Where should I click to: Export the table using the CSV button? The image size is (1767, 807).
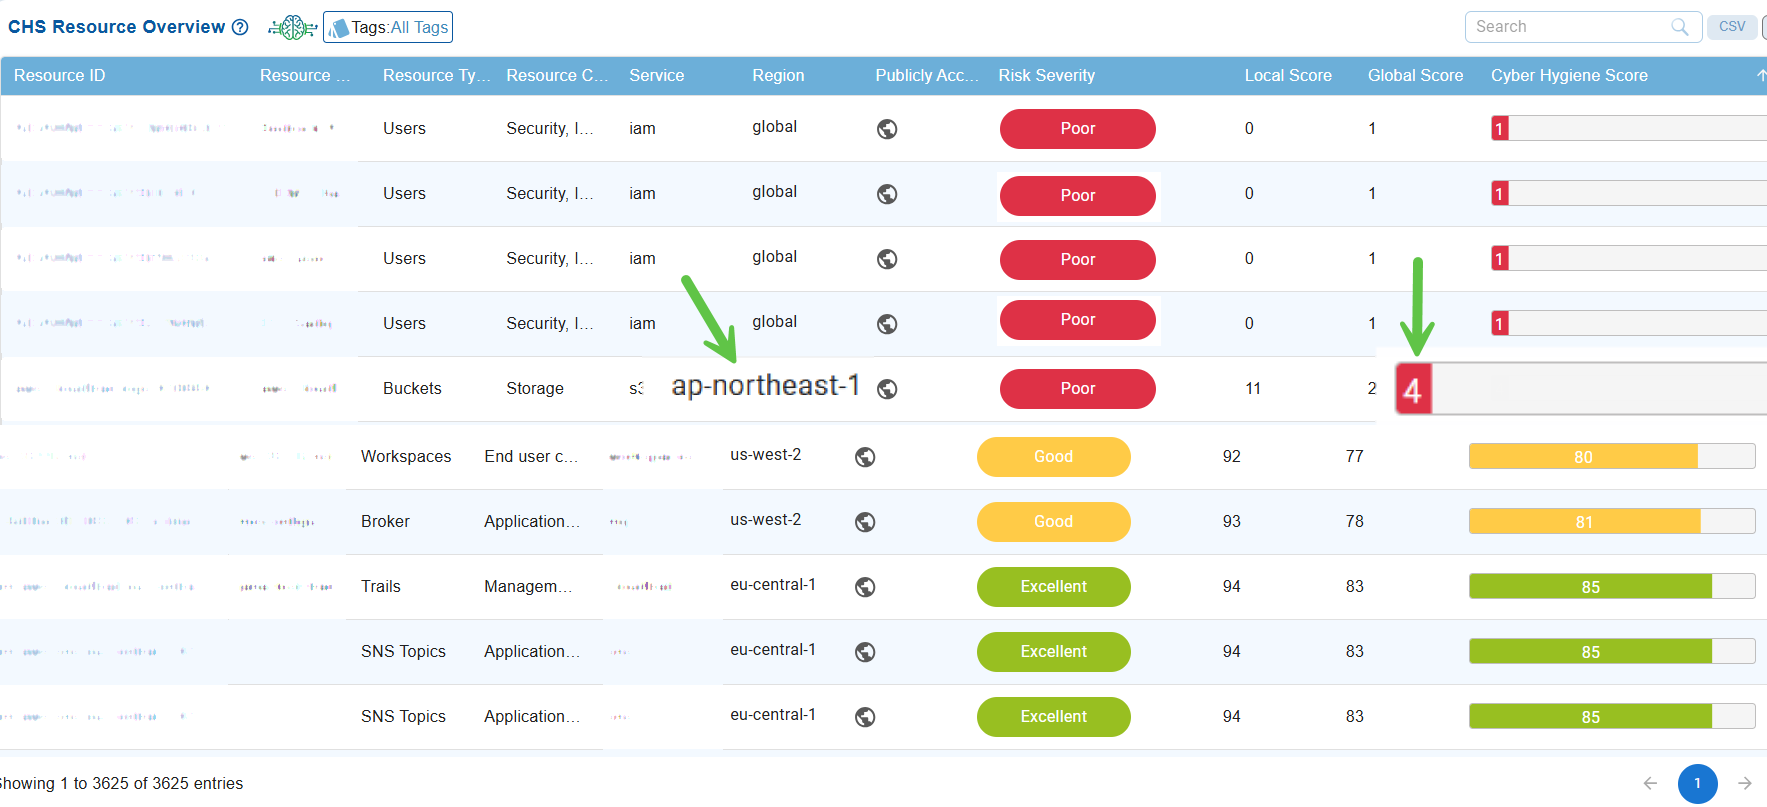click(1732, 27)
